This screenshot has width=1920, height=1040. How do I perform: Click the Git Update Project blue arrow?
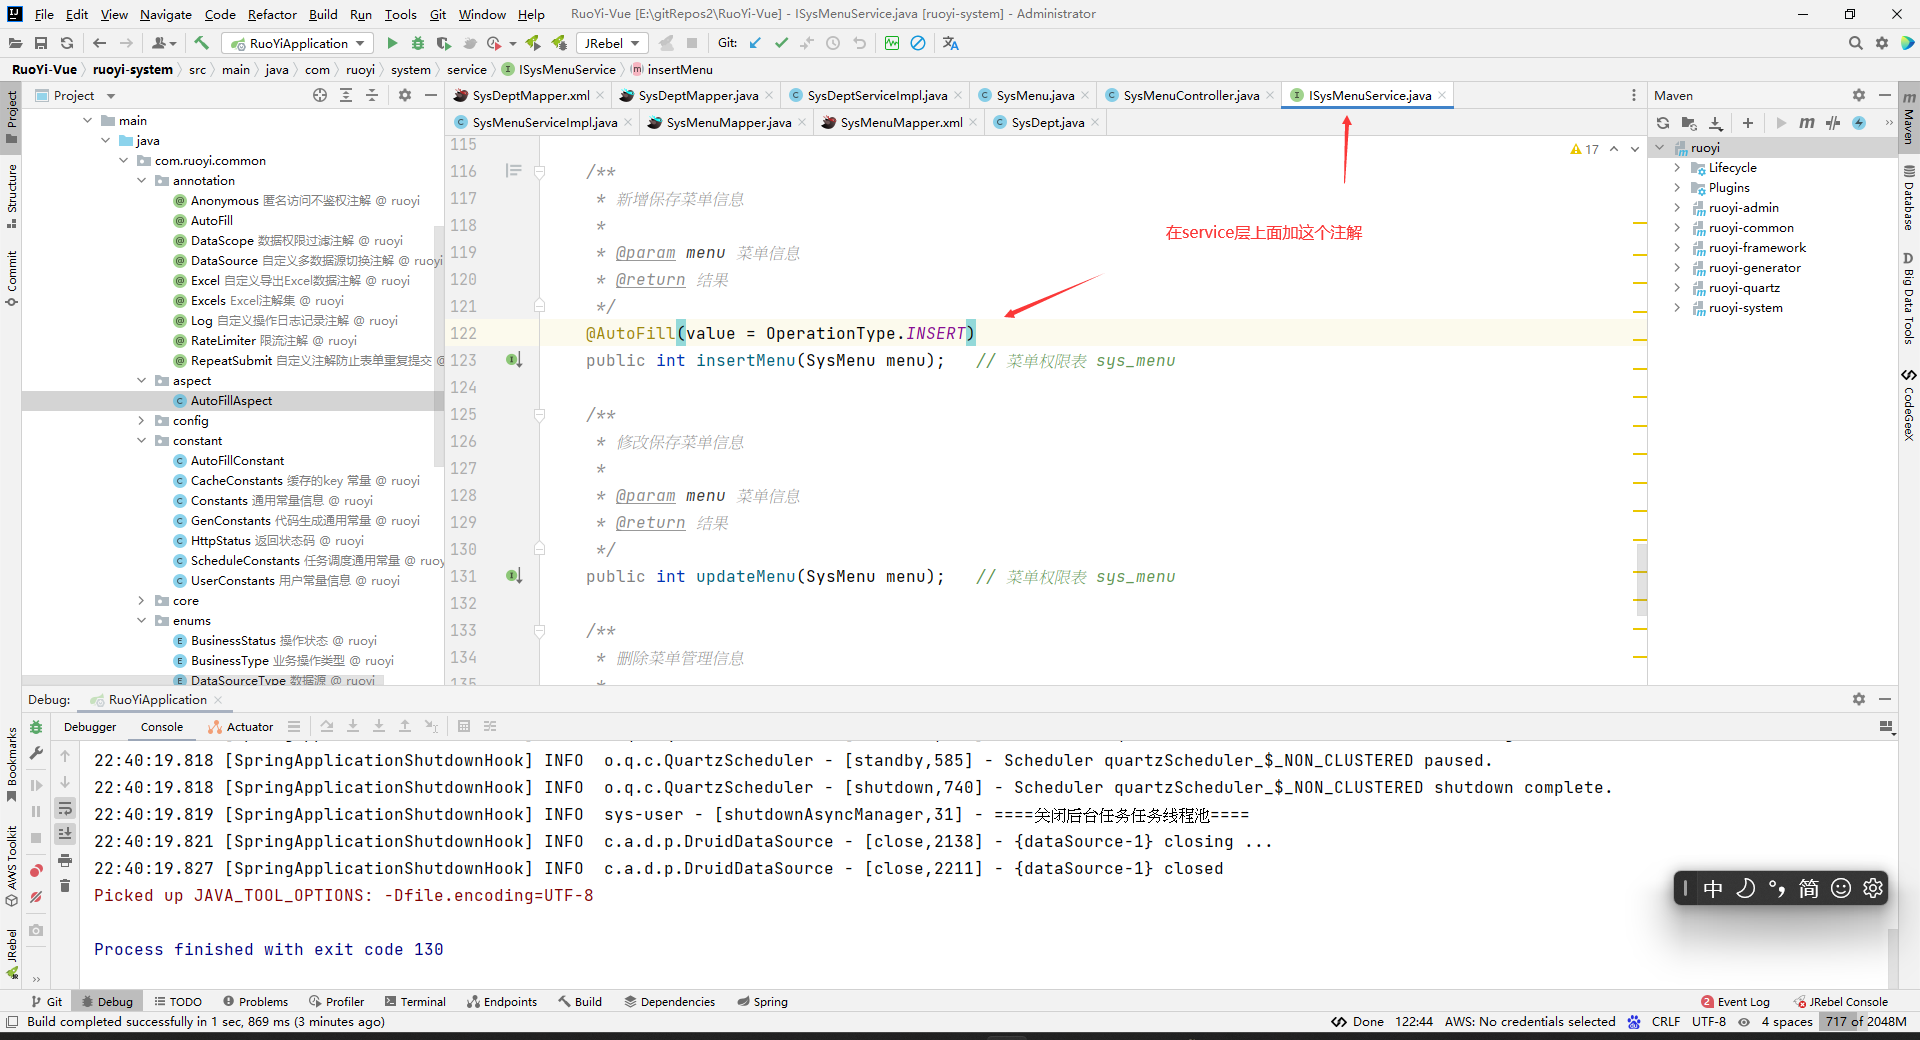point(755,43)
